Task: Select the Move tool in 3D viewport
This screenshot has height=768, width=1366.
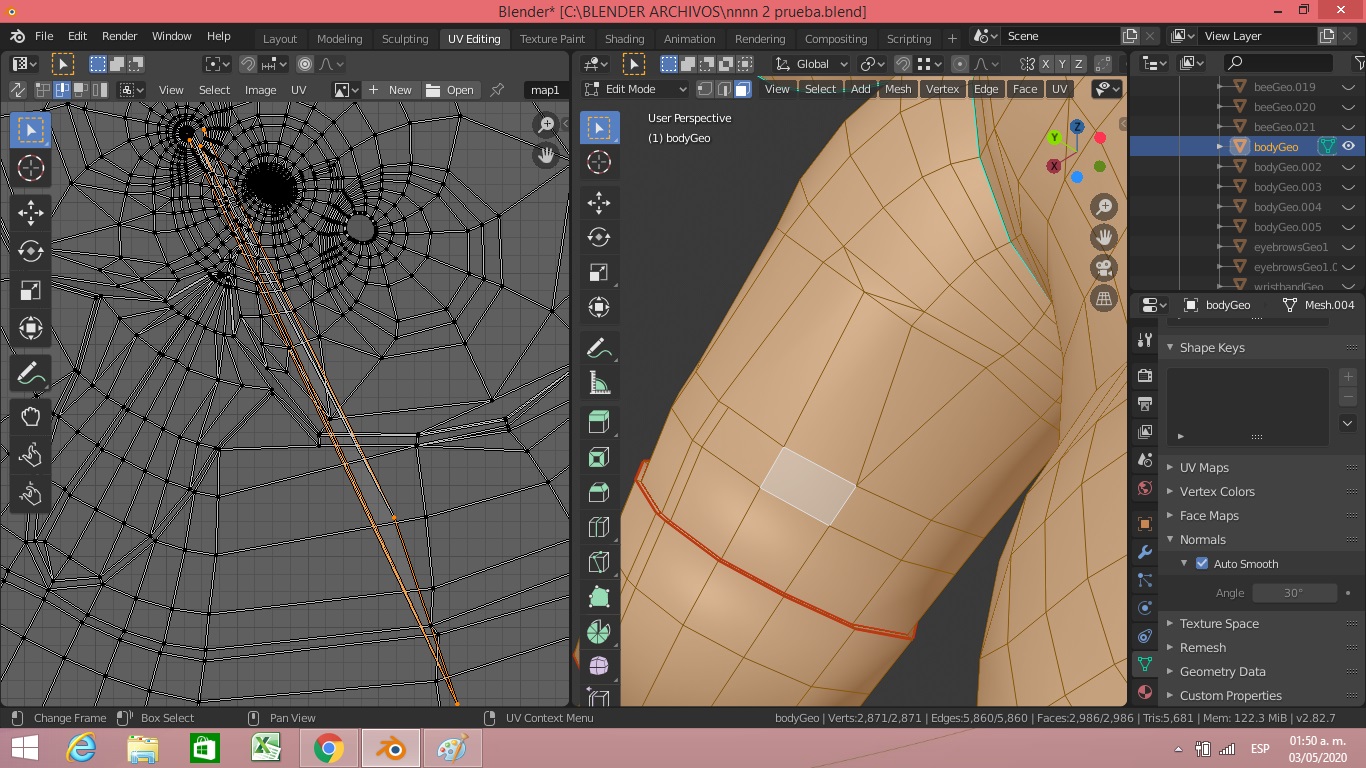Action: pyautogui.click(x=599, y=203)
